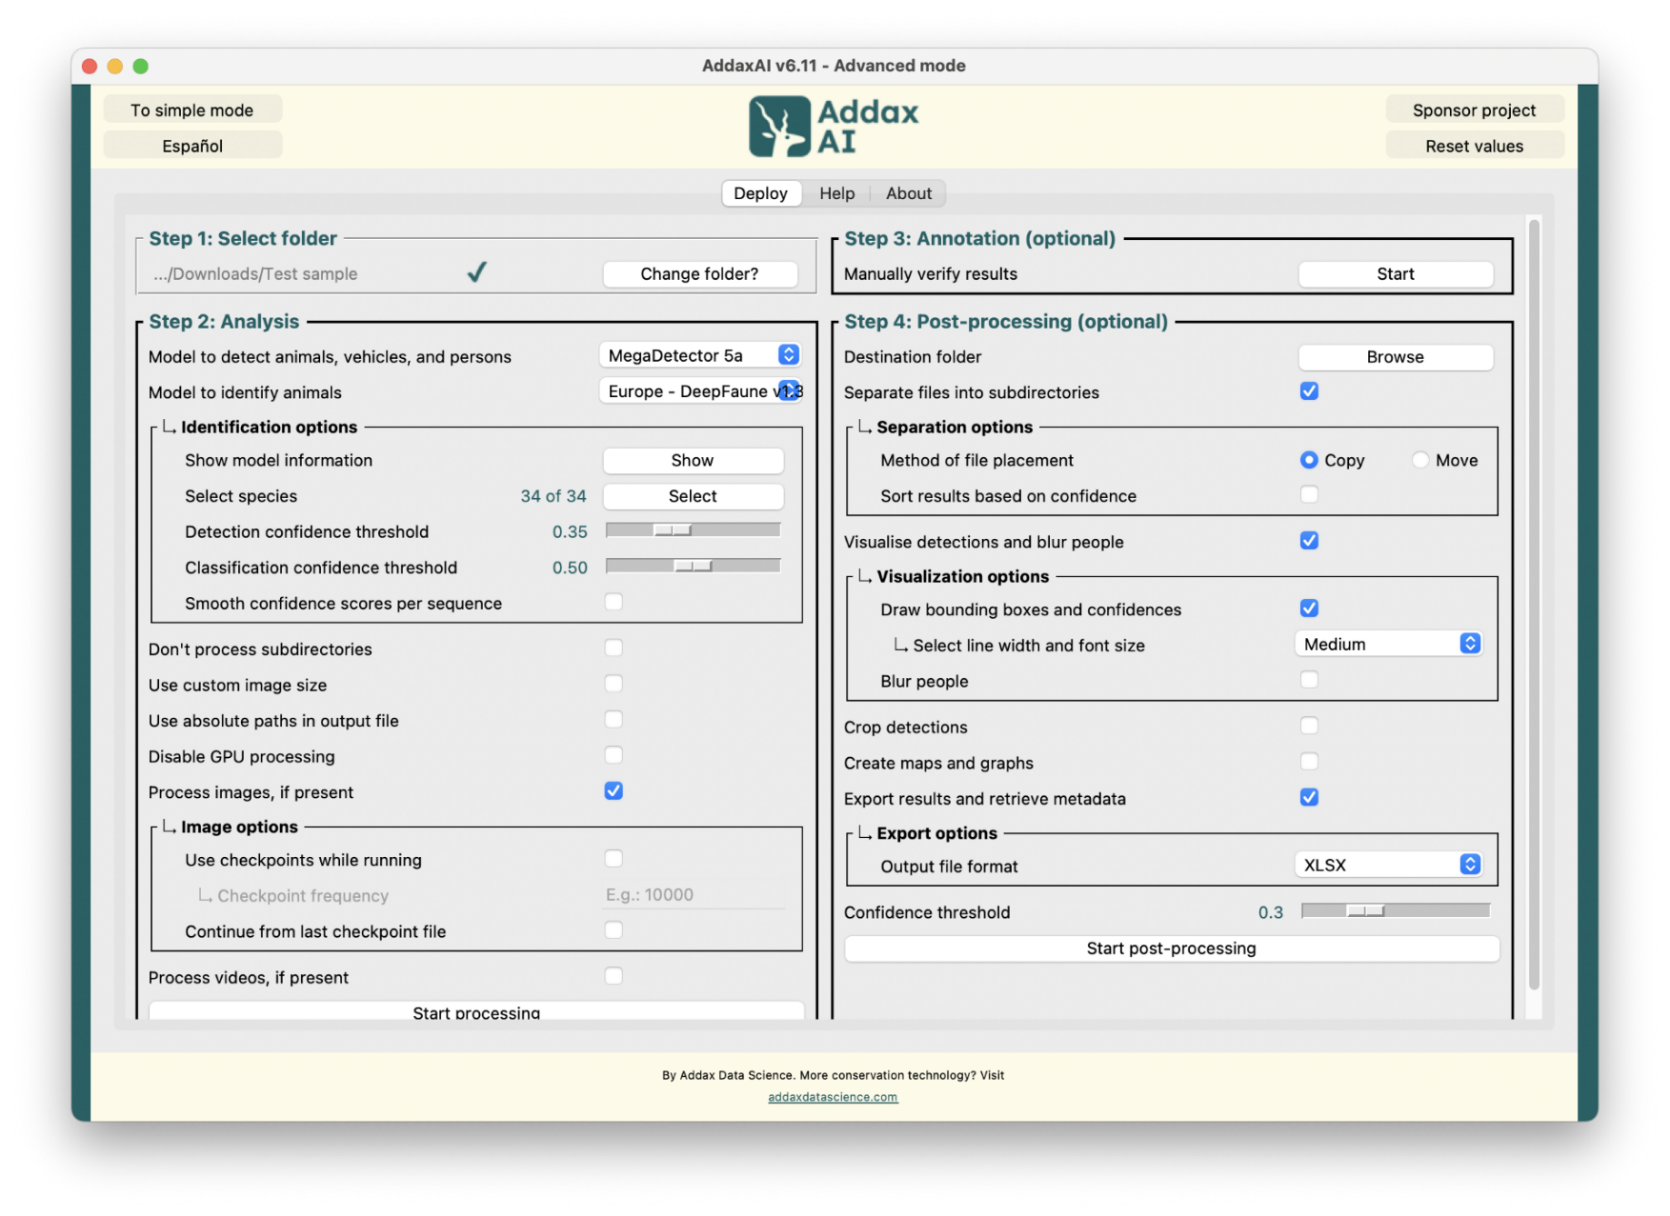Screen dimensions: 1670x1216
Task: Enable Sort results based on confidence
Action: pos(1308,494)
